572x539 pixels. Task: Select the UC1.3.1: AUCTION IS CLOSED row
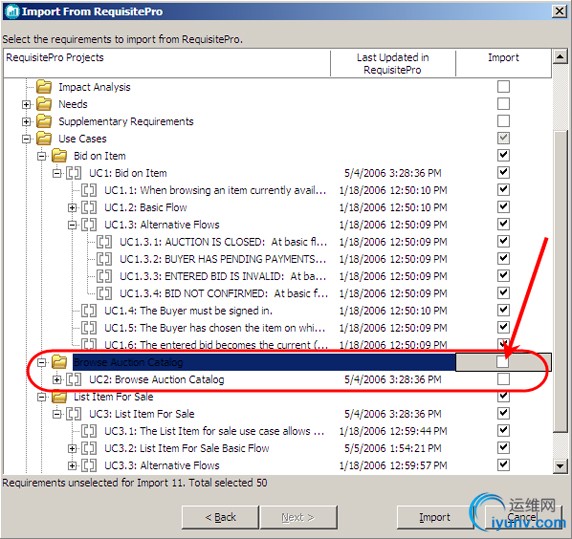278,241
